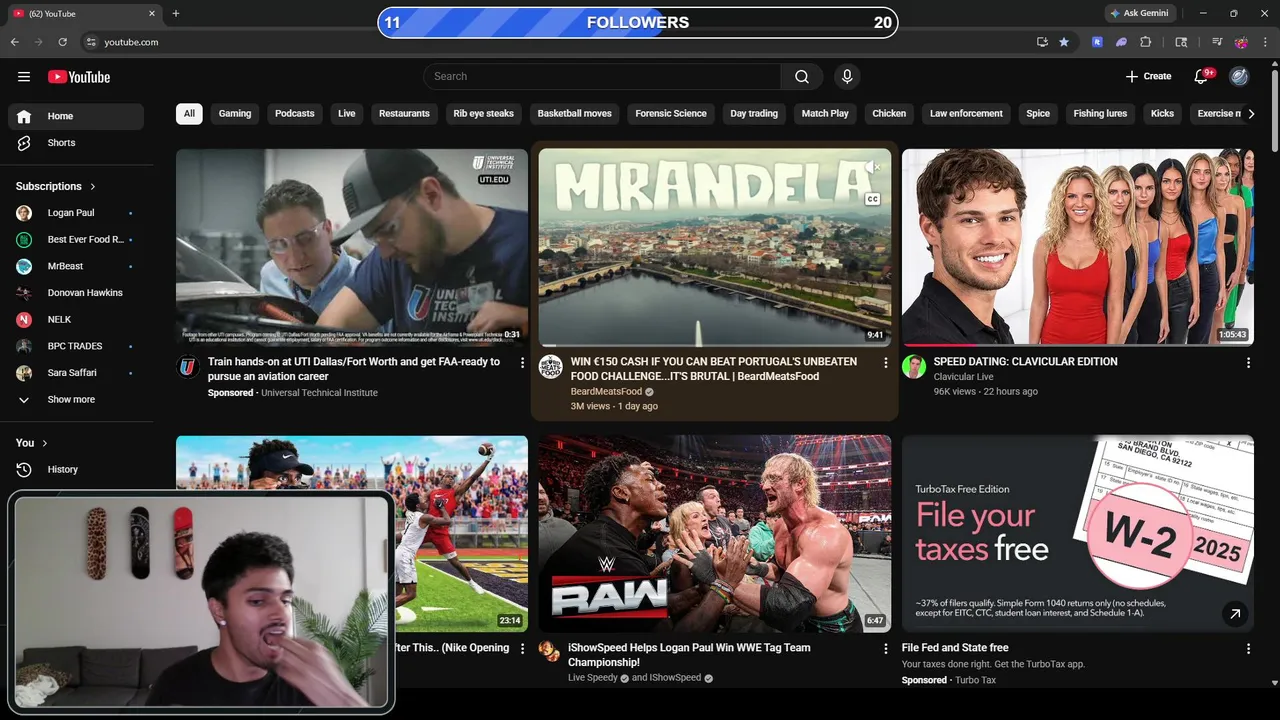Expand Show more subscriptions
This screenshot has width=1280, height=720.
[x=76, y=399]
